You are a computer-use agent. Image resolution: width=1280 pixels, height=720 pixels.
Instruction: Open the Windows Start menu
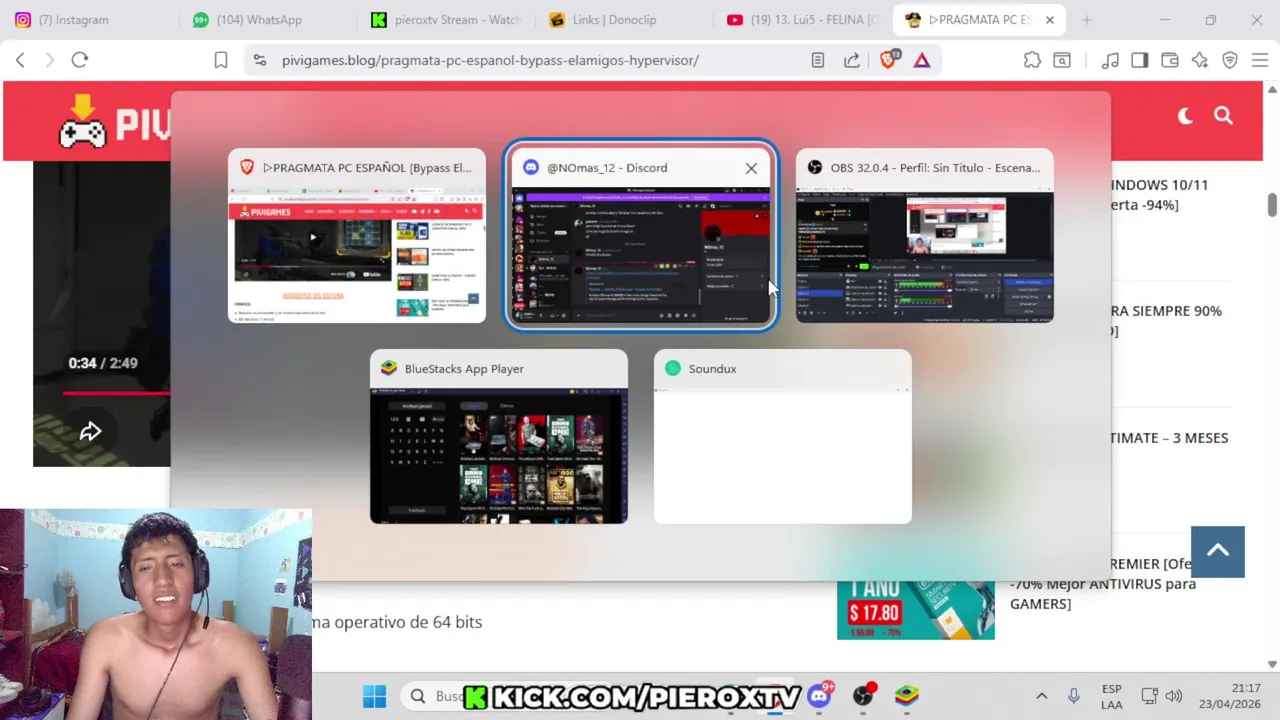pos(374,696)
